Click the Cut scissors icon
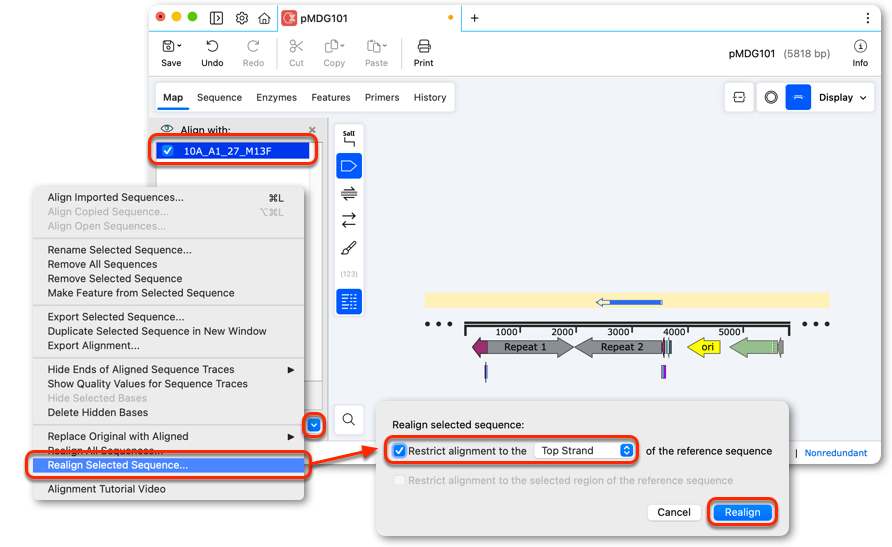This screenshot has height=547, width=892. [296, 46]
